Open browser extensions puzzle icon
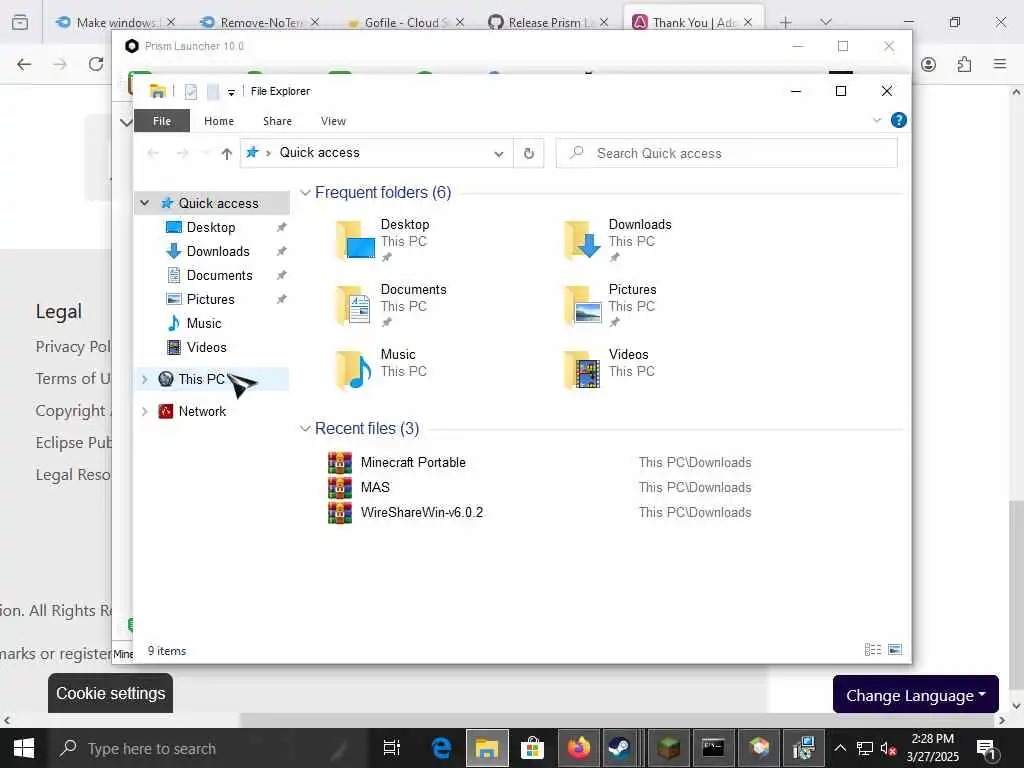 click(x=964, y=64)
